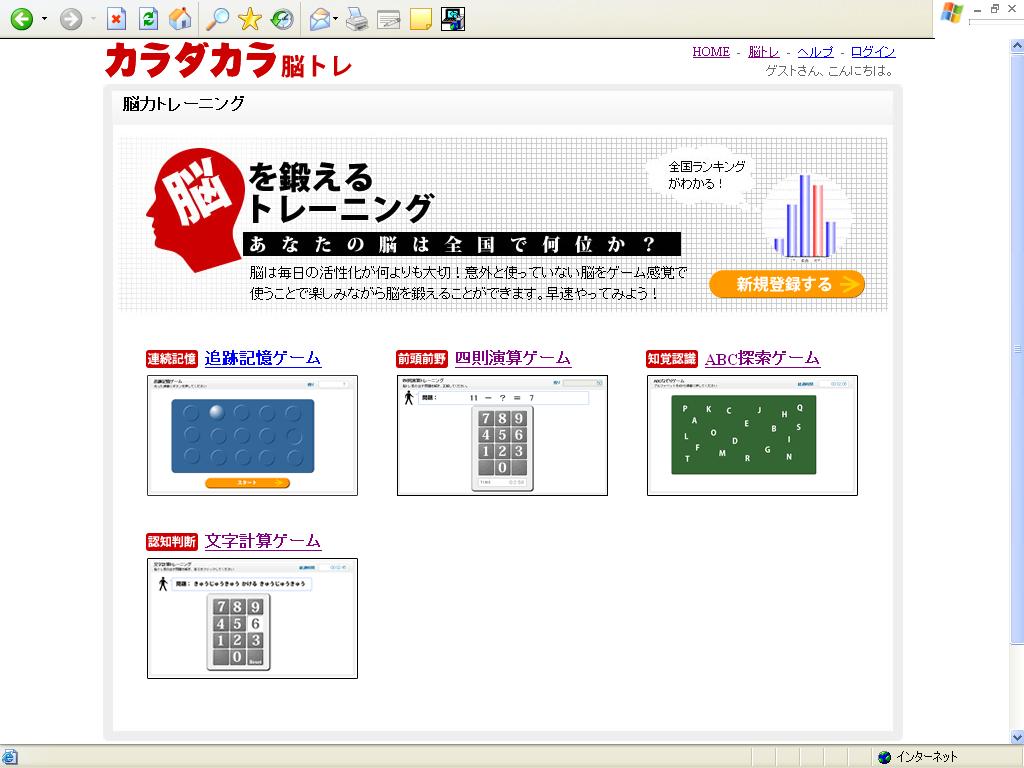Click the あなたの脳は全国で何位か？ black banner text
Viewport: 1024px width, 768px height.
(462, 244)
